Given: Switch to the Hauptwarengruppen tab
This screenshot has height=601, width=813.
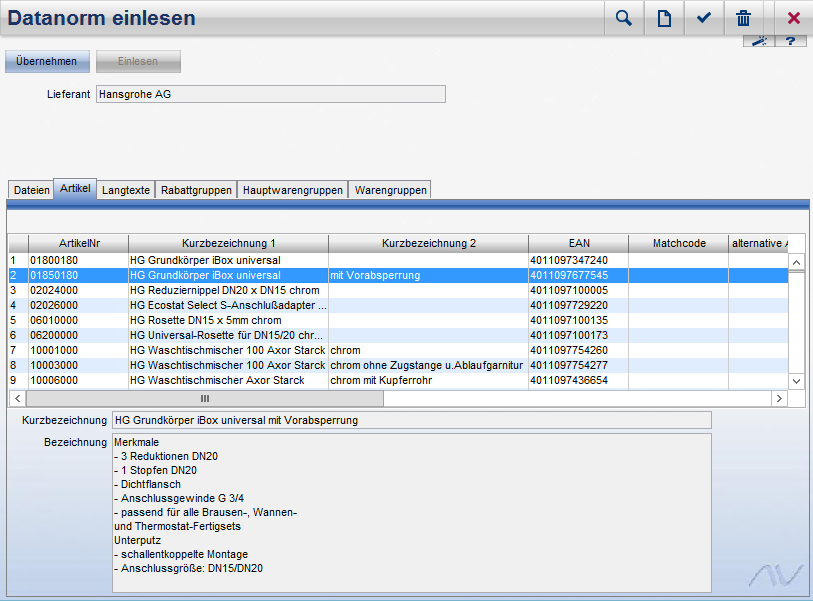Looking at the screenshot, I should pyautogui.click(x=292, y=190).
